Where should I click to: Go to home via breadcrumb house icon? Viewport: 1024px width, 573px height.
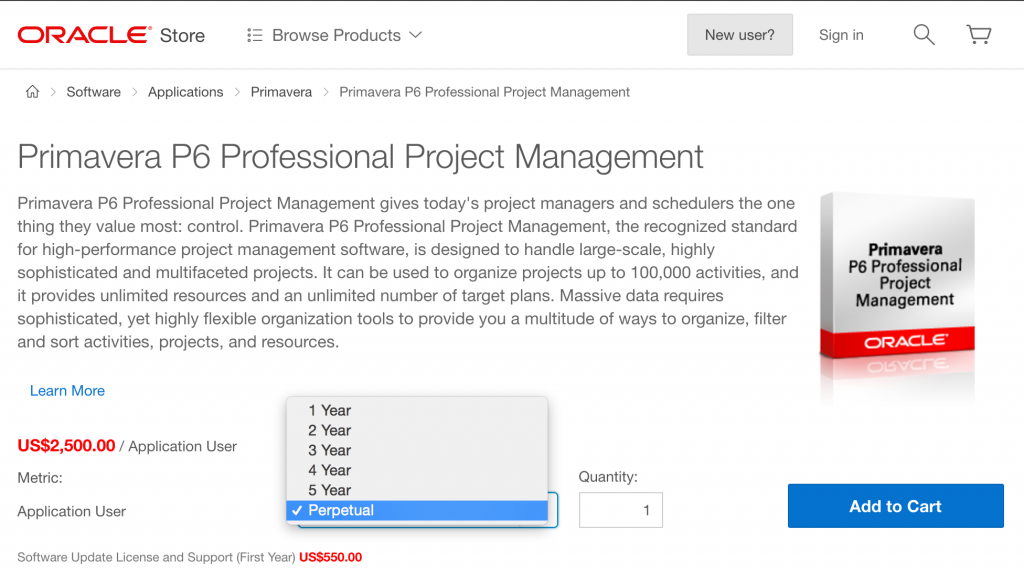coord(32,91)
